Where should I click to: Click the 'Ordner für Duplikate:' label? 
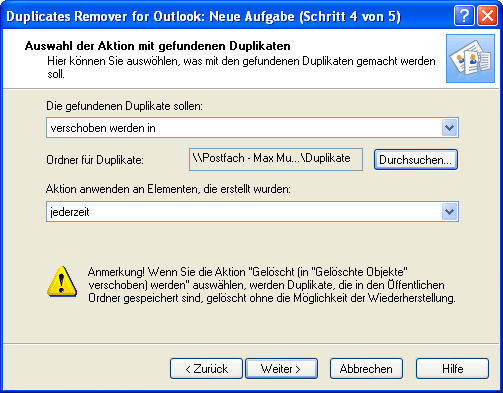point(95,160)
